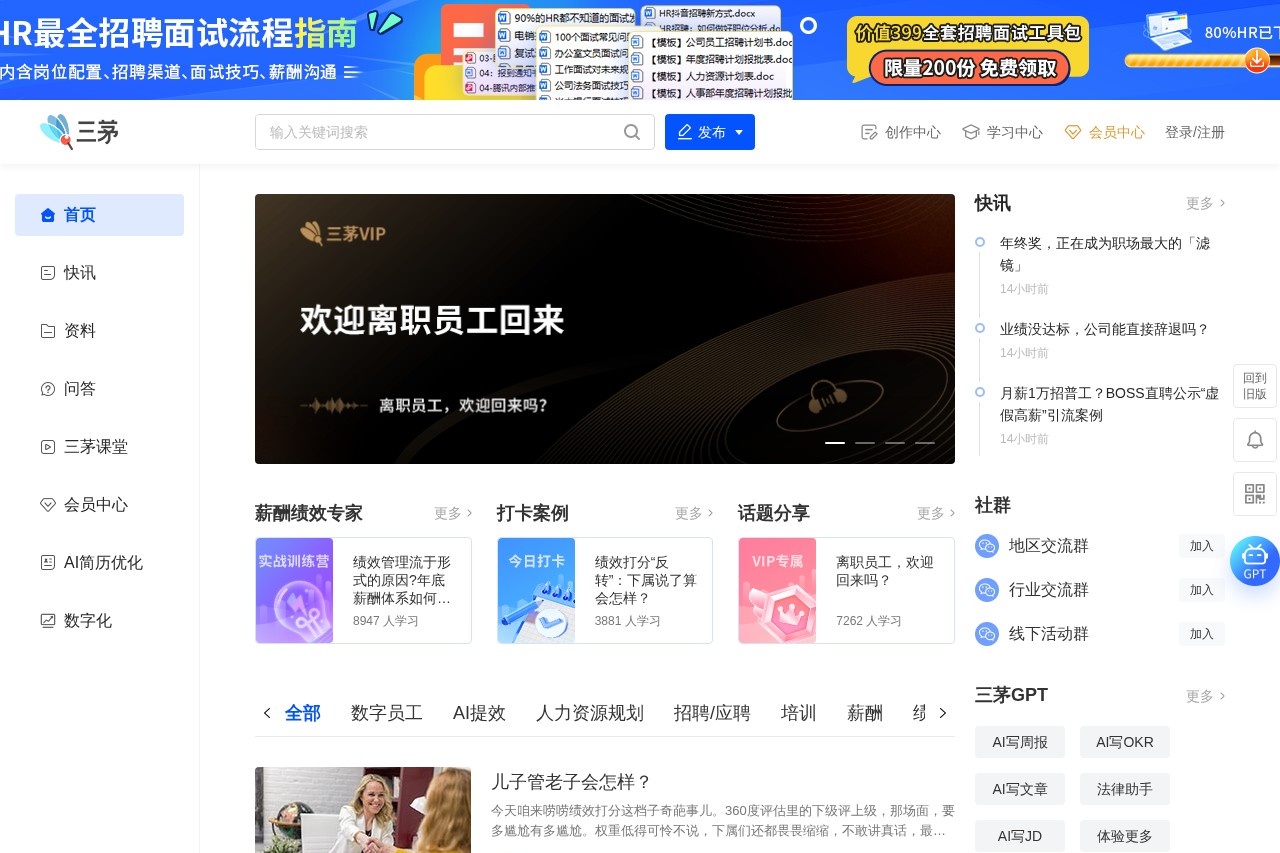1280x853 pixels.
Task: Click the download icon in top banner
Action: click(x=1257, y=60)
